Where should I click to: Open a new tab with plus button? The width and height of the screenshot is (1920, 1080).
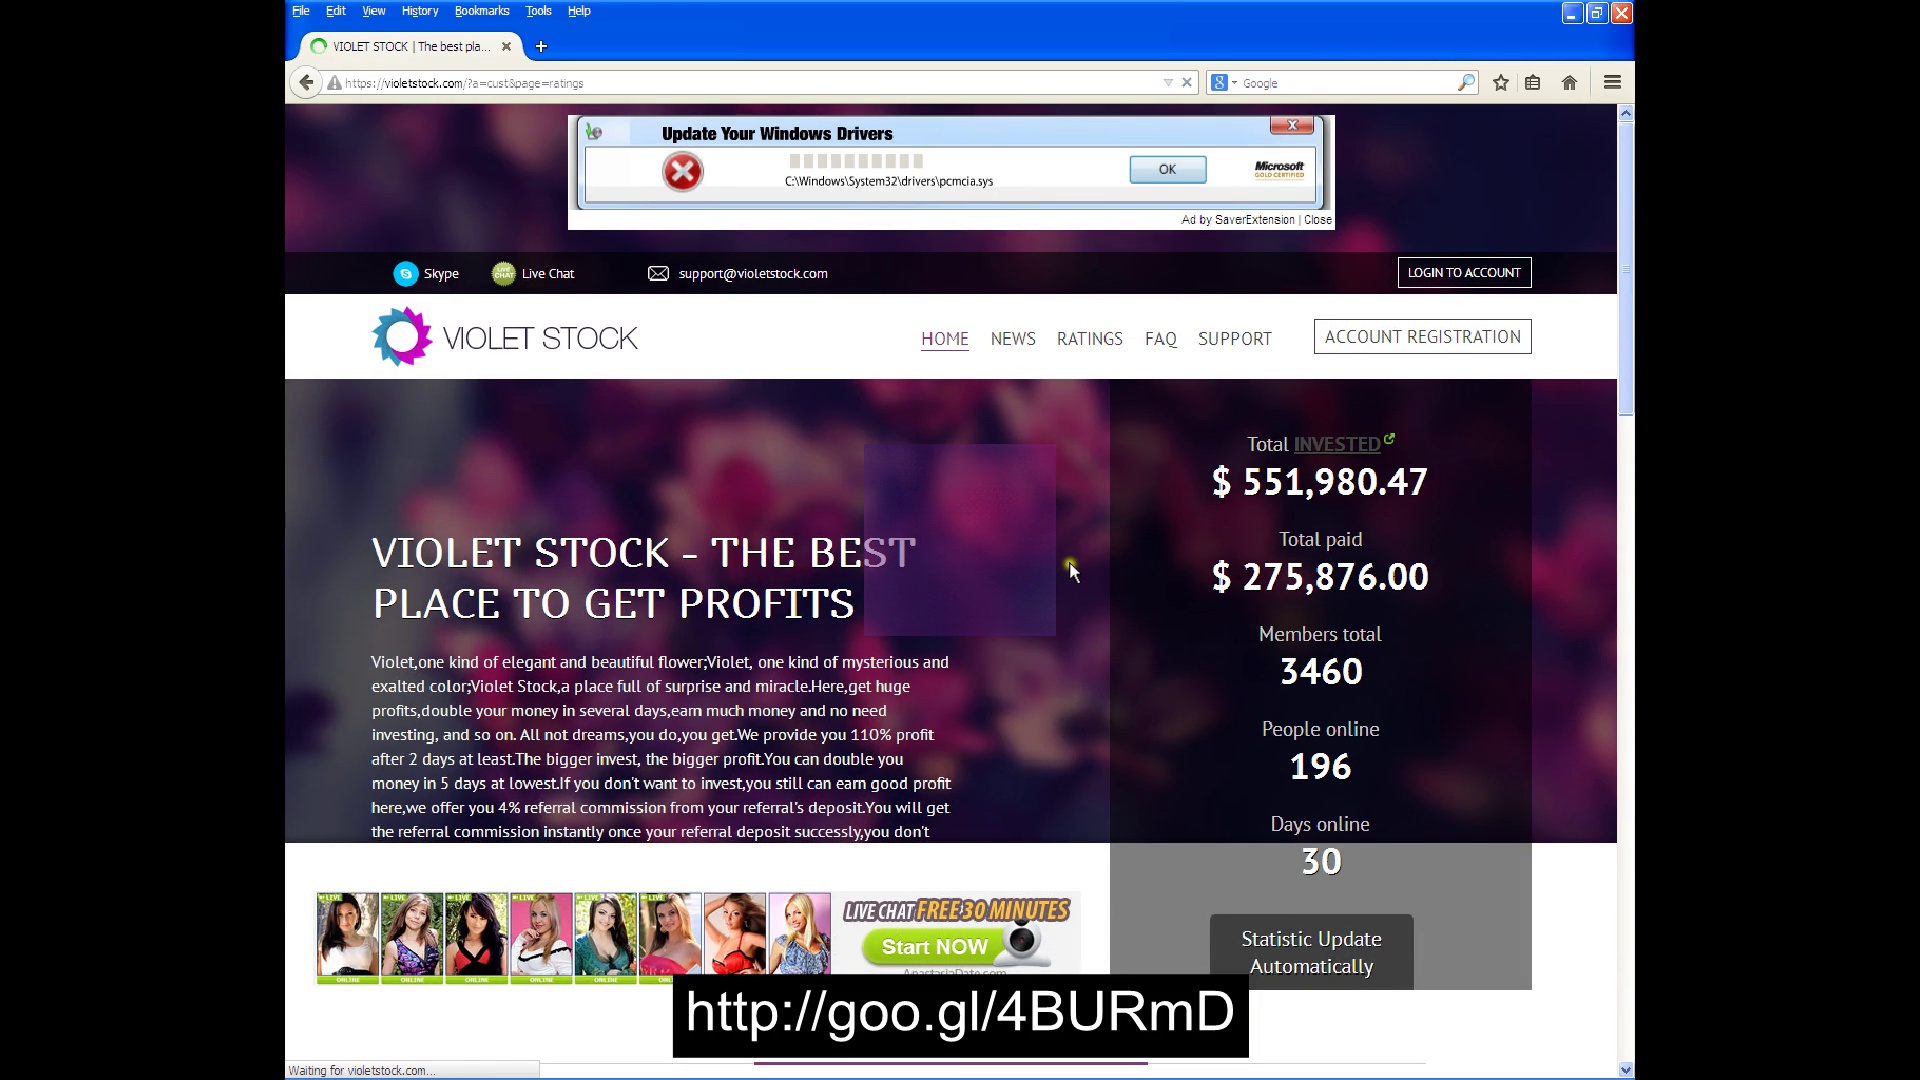point(541,46)
